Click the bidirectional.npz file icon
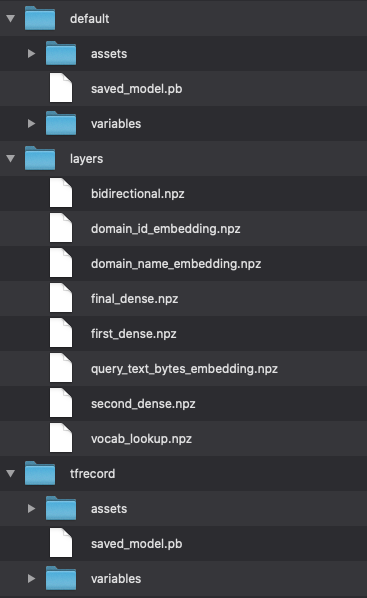Screen dimensions: 367x598 [61, 193]
